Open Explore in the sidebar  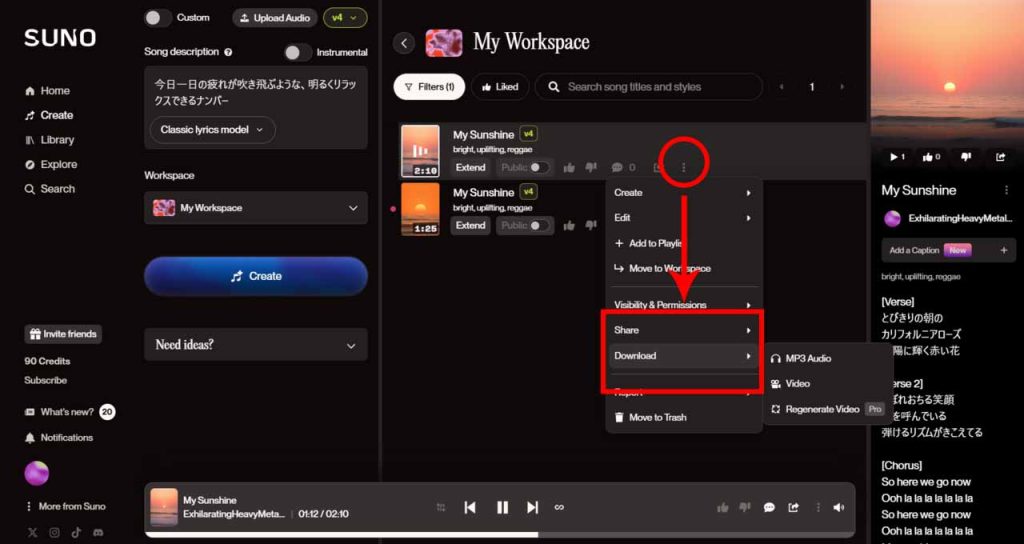pyautogui.click(x=51, y=165)
